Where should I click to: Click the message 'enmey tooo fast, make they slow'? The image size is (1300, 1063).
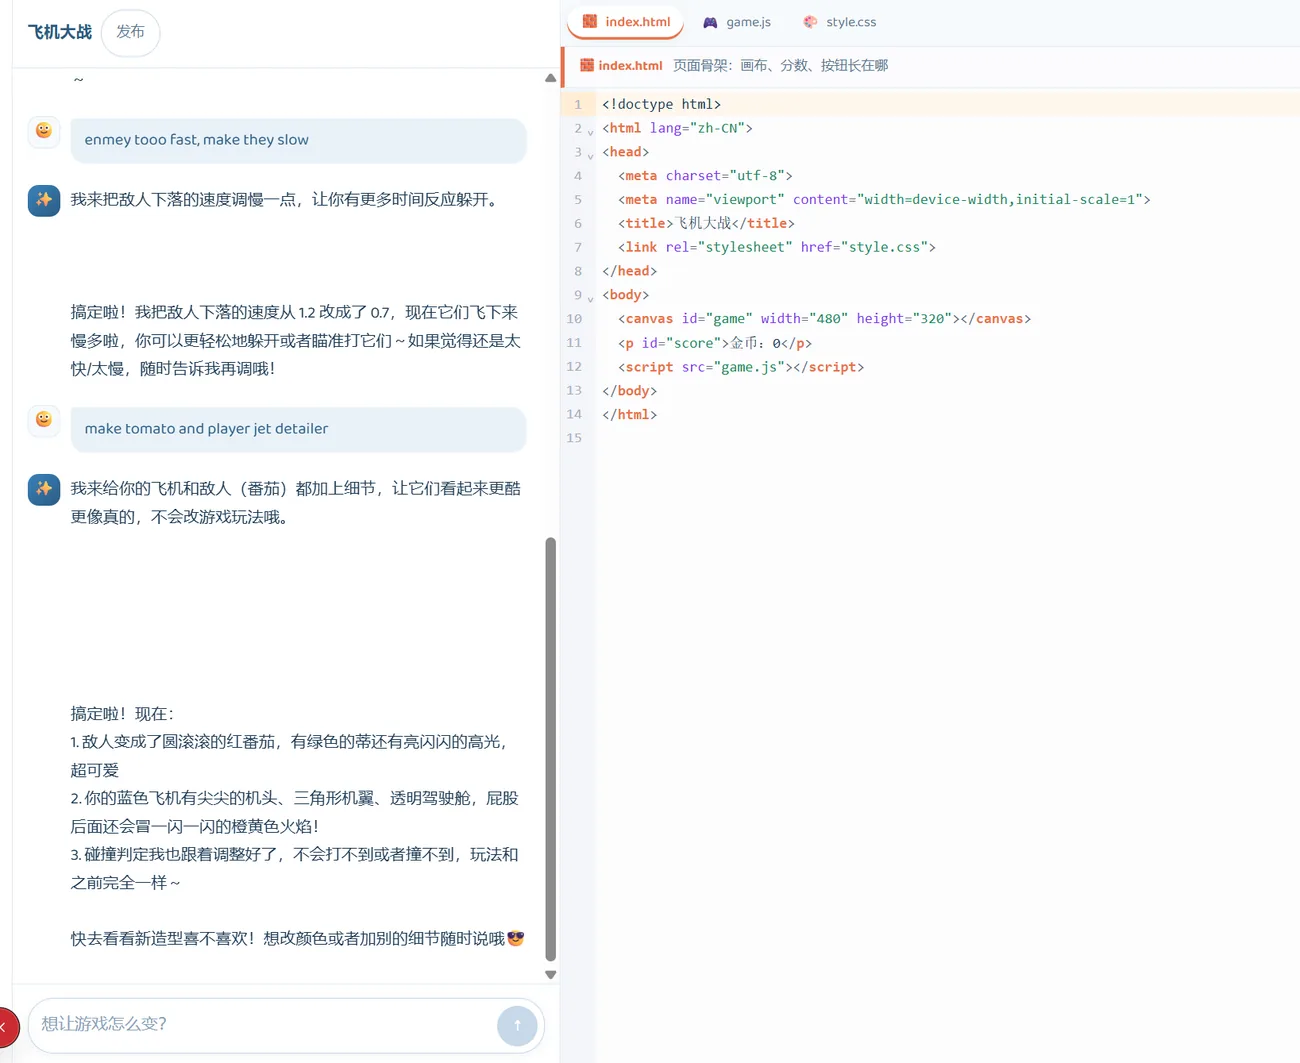point(298,140)
